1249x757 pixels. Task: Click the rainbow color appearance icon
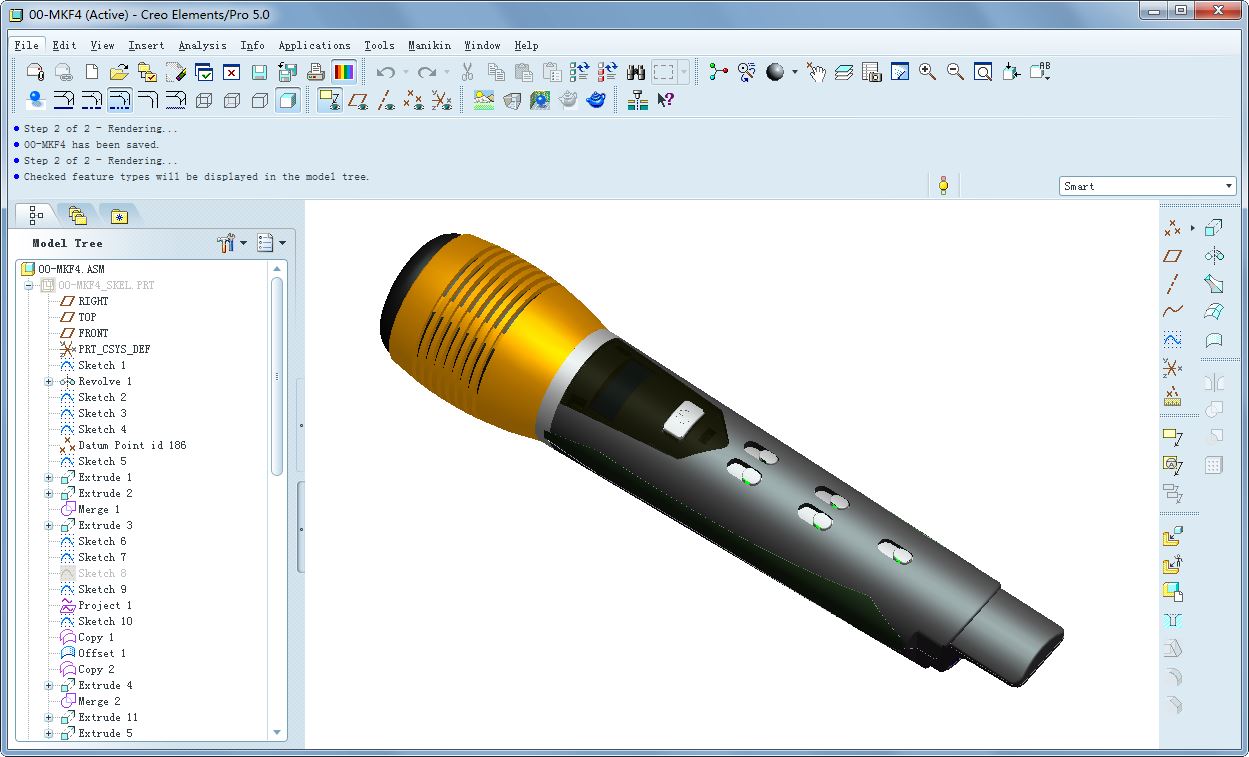pos(344,72)
